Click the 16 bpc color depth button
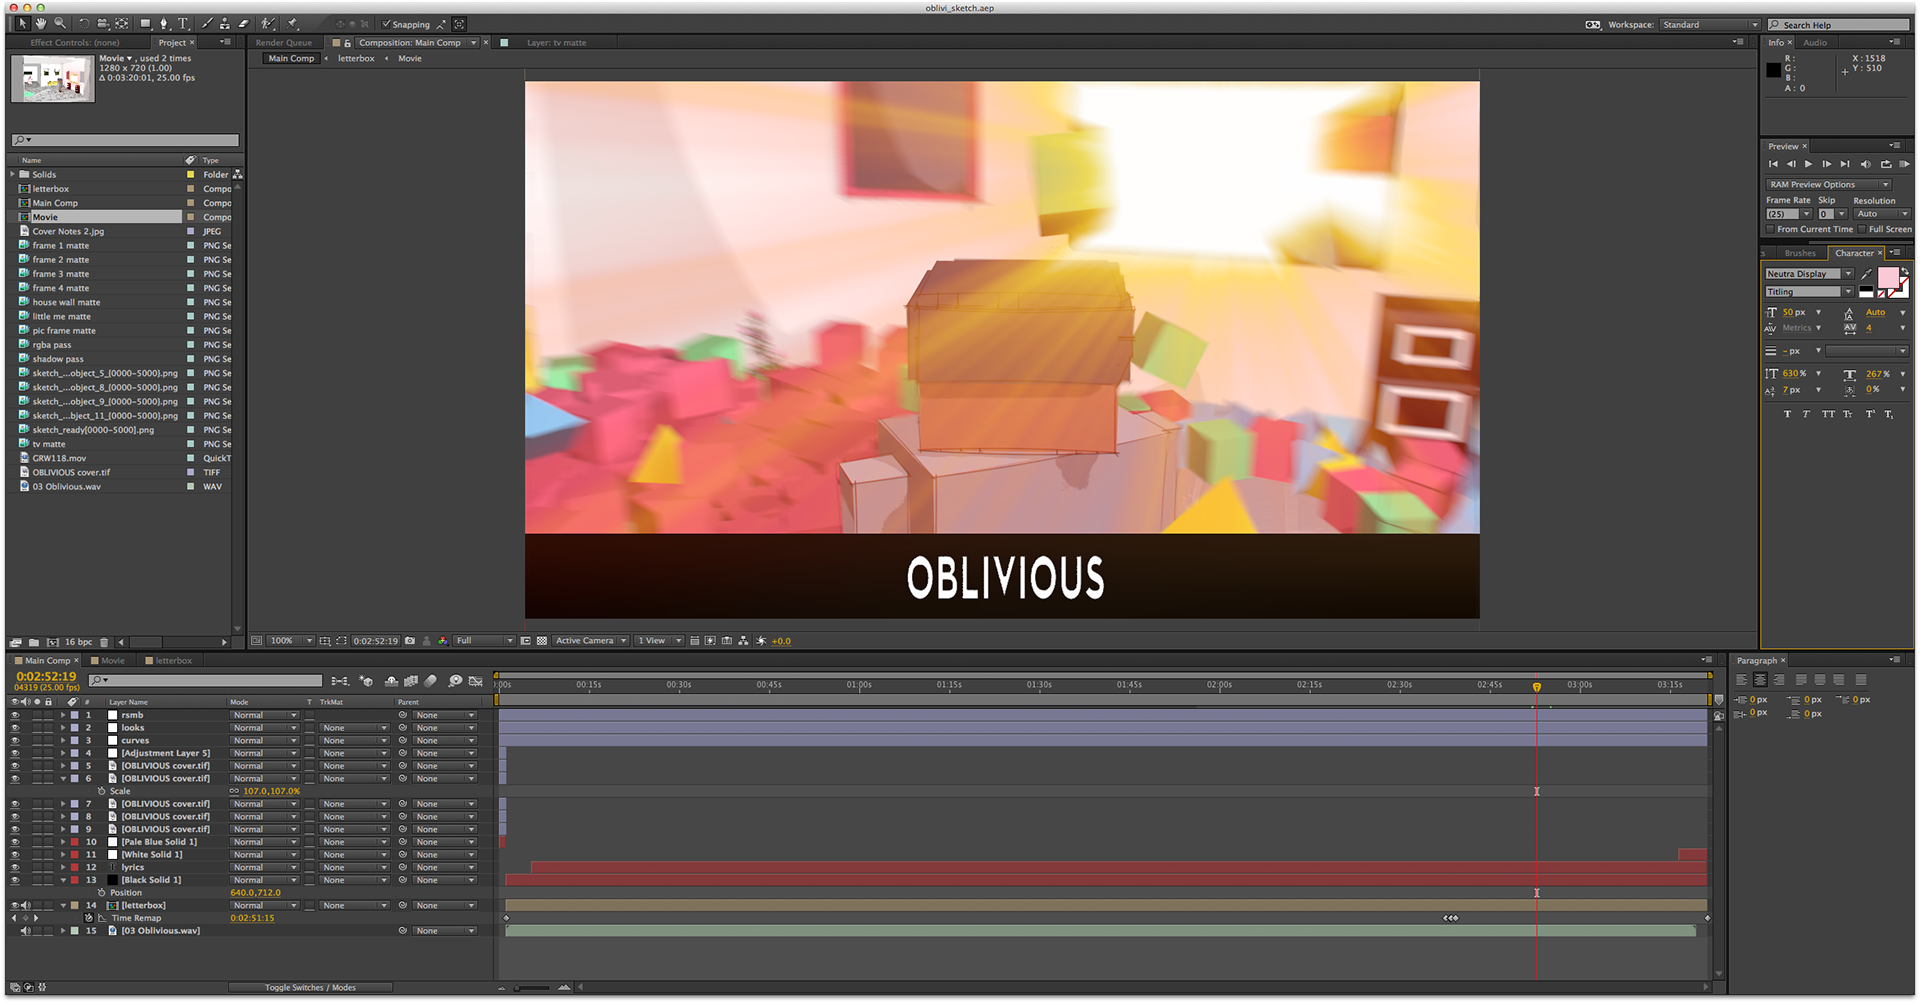Screen dimensions: 1920x1003 point(78,642)
